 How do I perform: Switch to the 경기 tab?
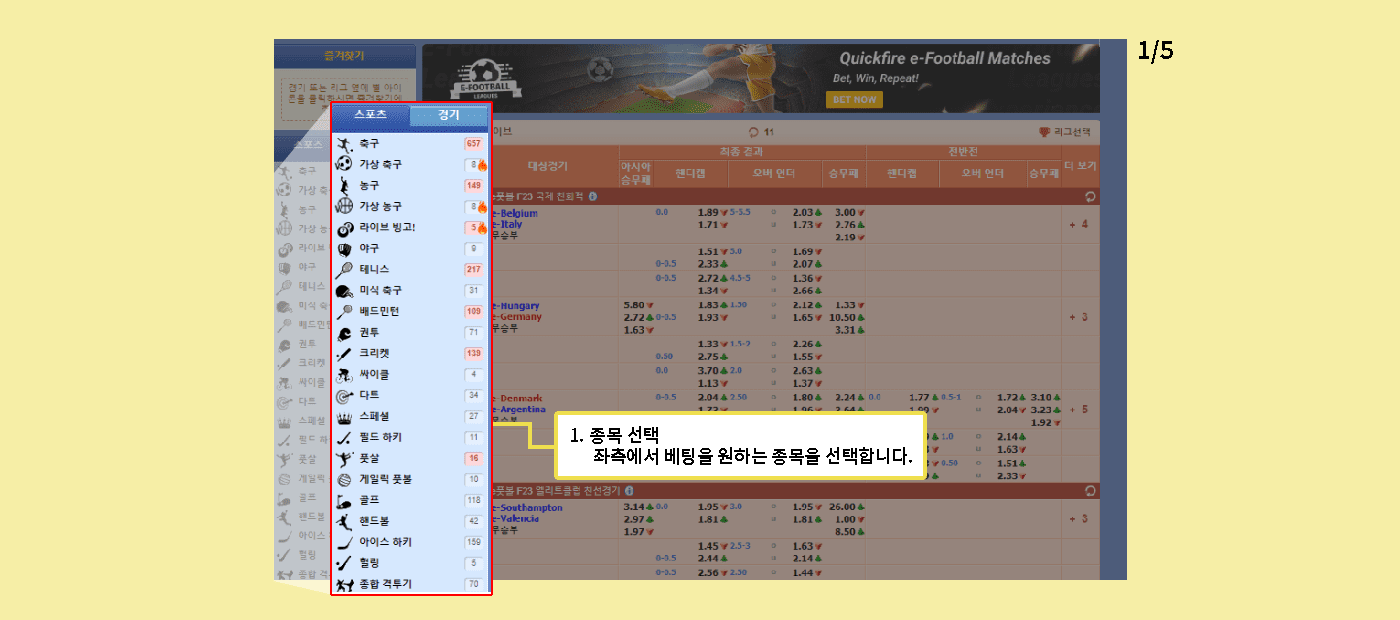click(449, 115)
